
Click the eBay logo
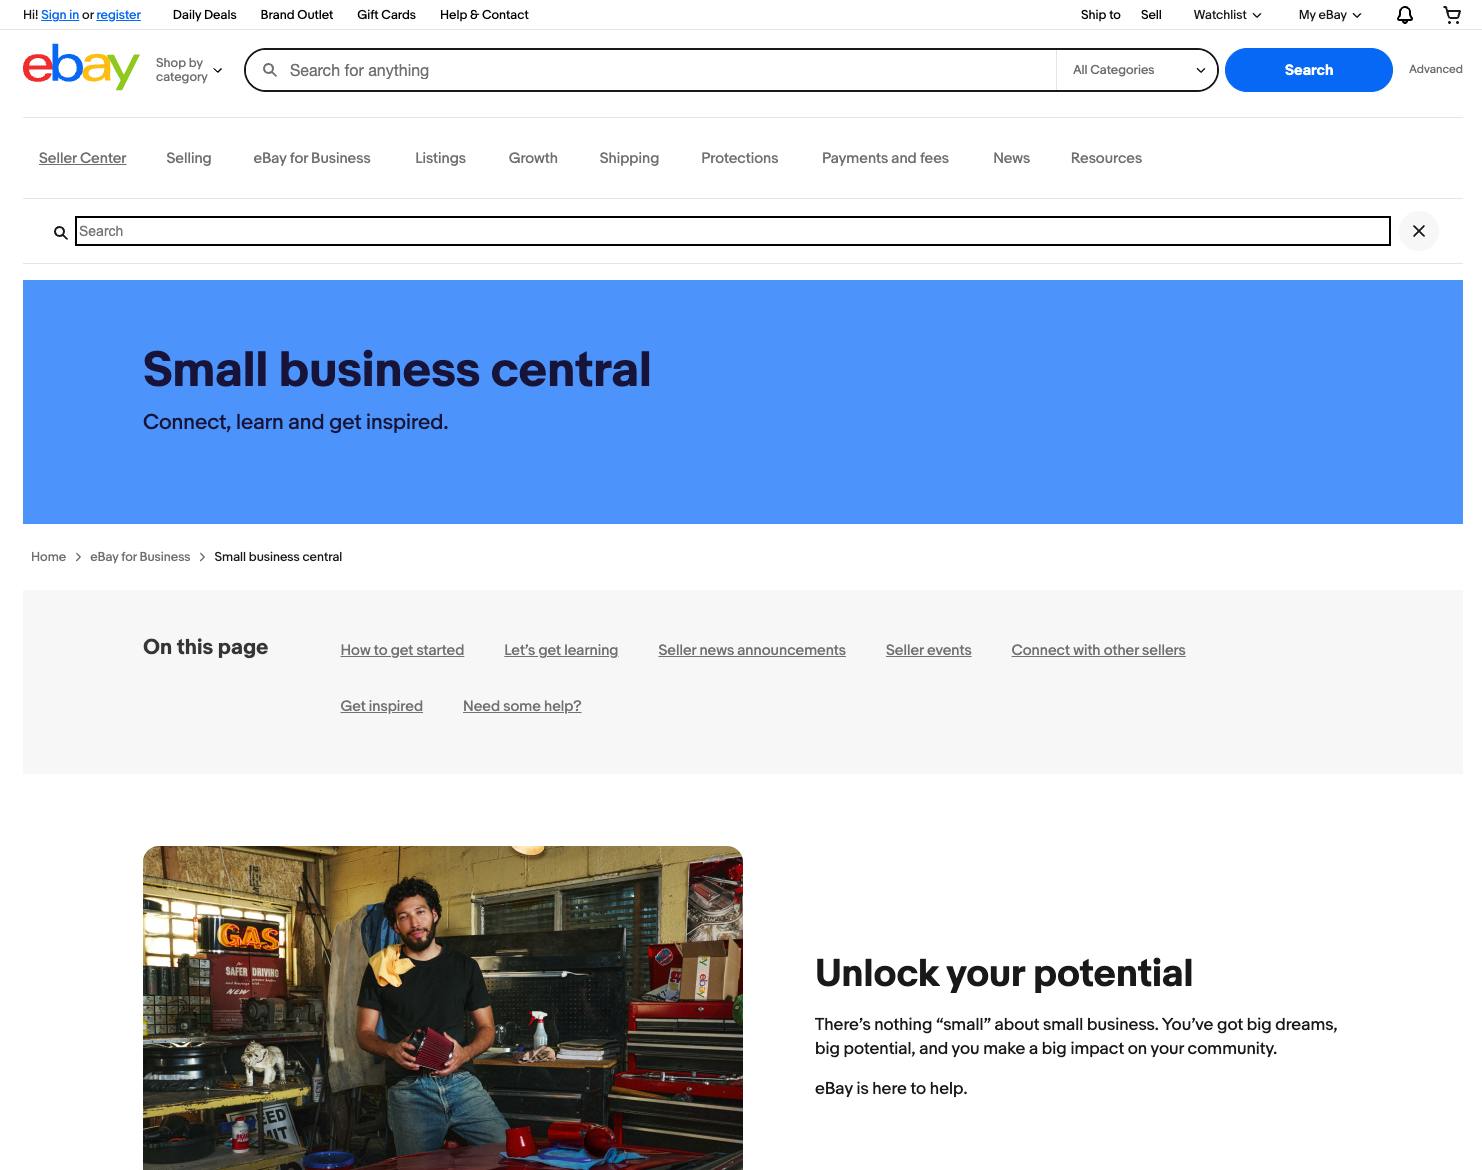click(x=80, y=67)
